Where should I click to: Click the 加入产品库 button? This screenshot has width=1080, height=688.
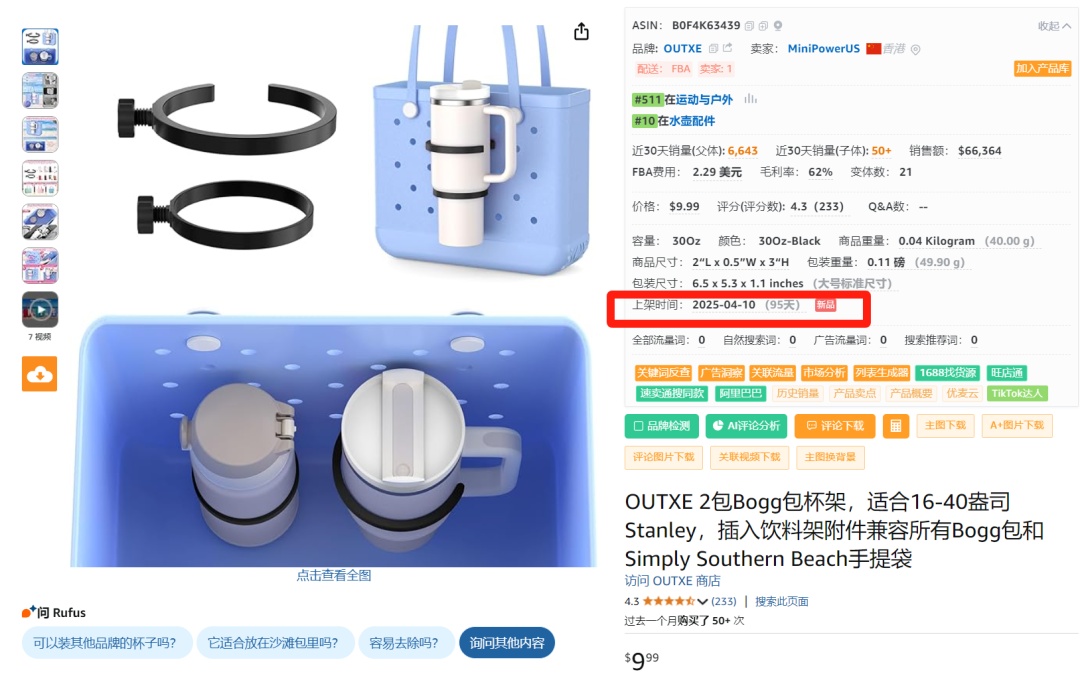[x=1042, y=69]
